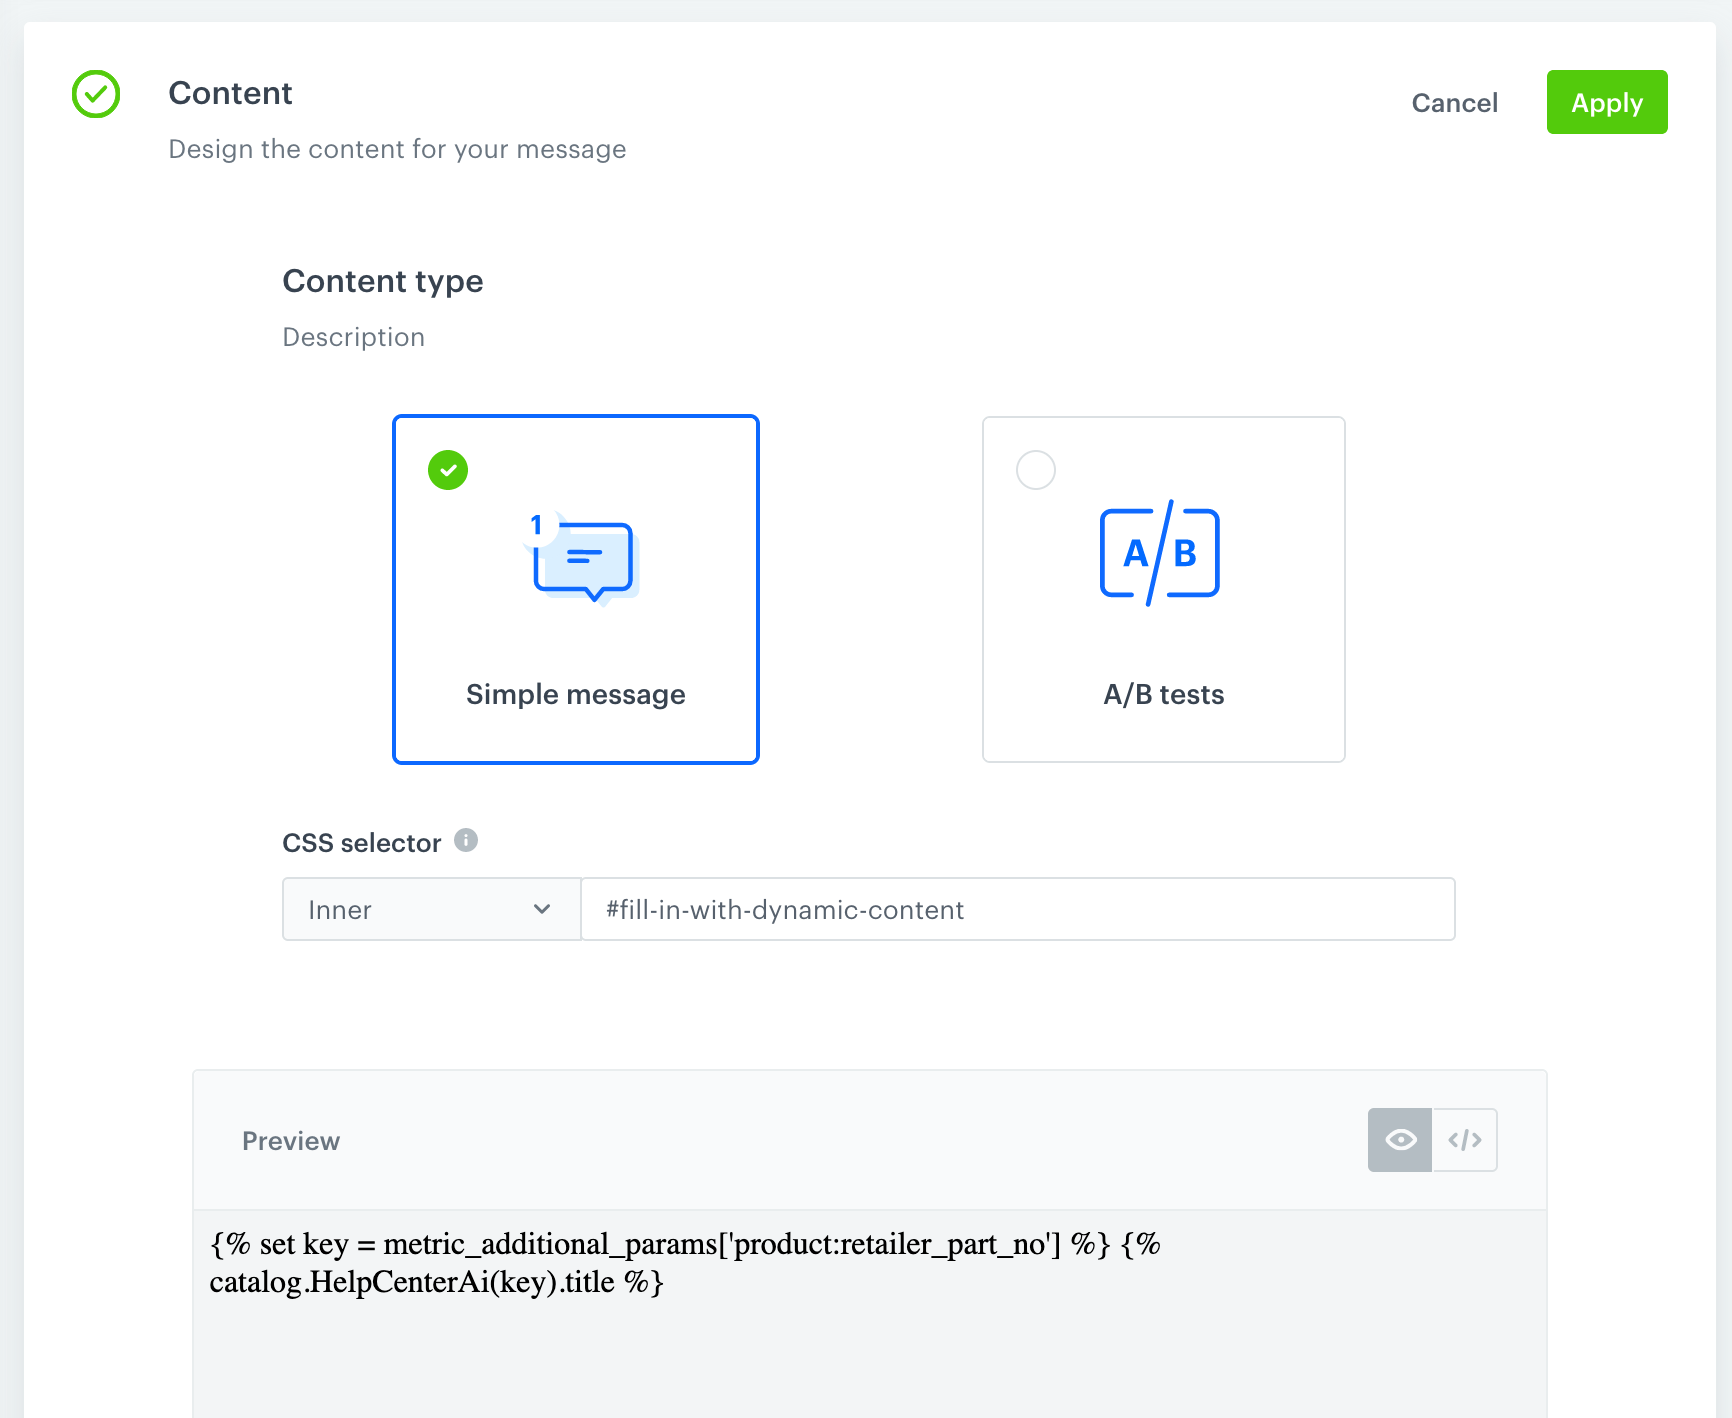Click the Content section title
This screenshot has width=1732, height=1418.
click(230, 93)
